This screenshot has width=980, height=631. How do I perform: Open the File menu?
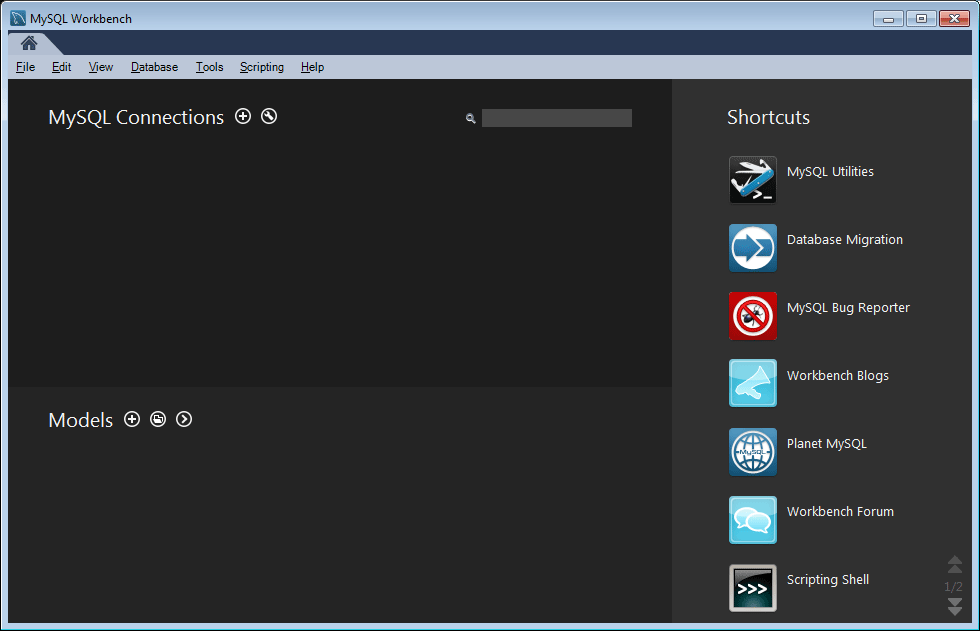26,67
